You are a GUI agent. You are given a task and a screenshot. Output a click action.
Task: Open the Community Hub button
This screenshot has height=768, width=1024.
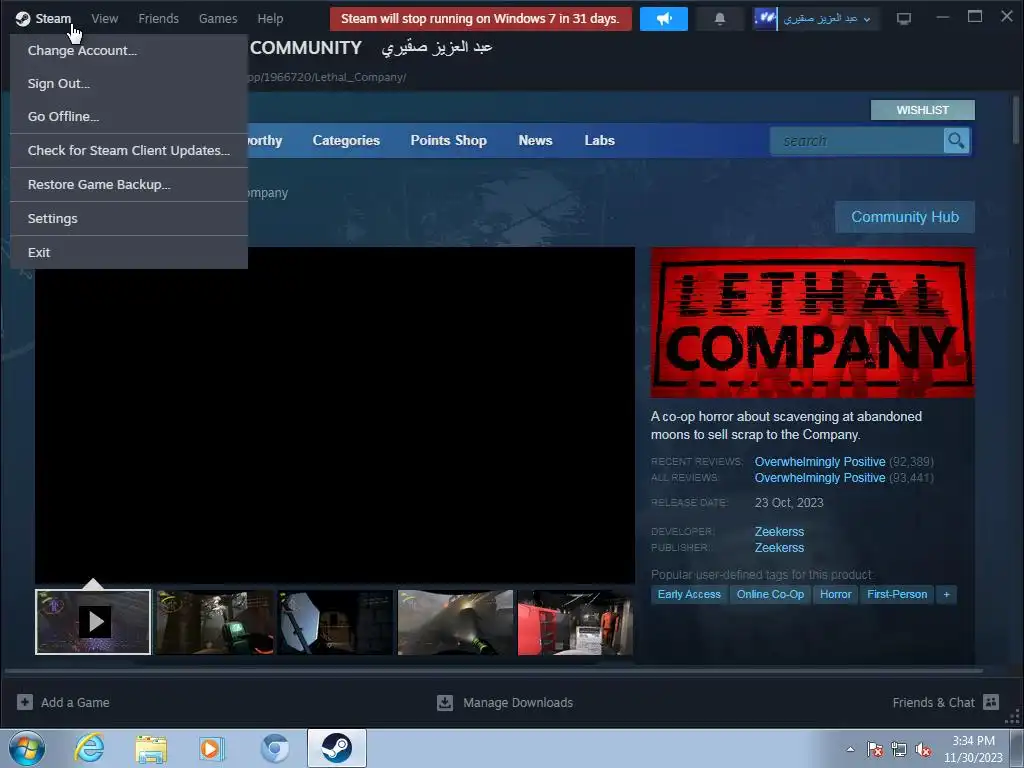[x=904, y=217]
